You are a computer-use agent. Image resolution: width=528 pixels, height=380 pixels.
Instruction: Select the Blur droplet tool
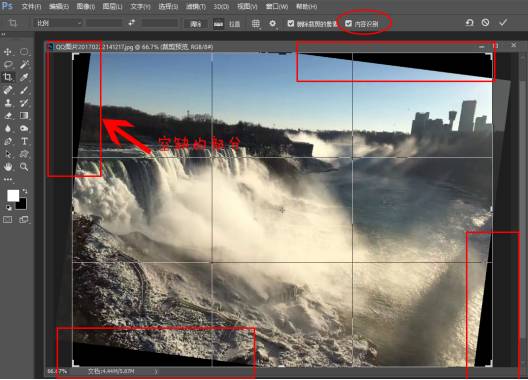7,128
